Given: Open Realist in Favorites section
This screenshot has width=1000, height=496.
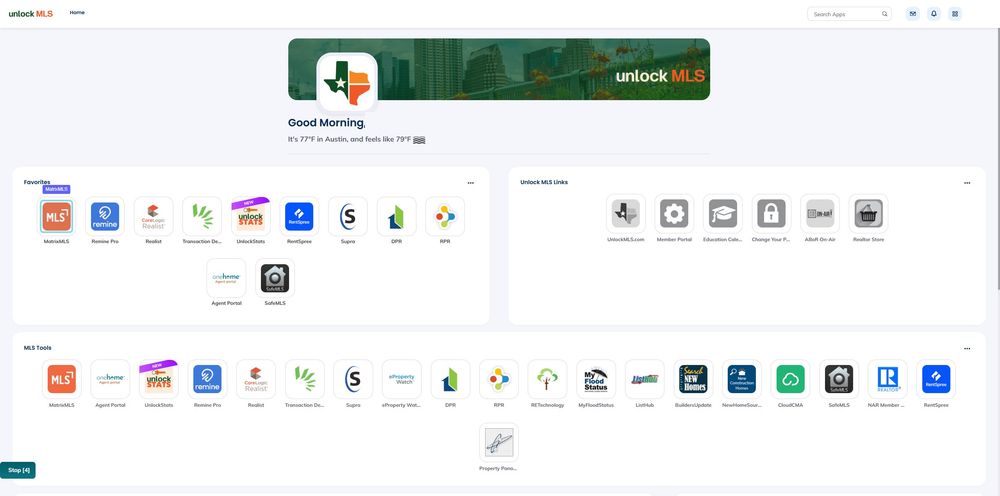Looking at the screenshot, I should click(x=154, y=216).
